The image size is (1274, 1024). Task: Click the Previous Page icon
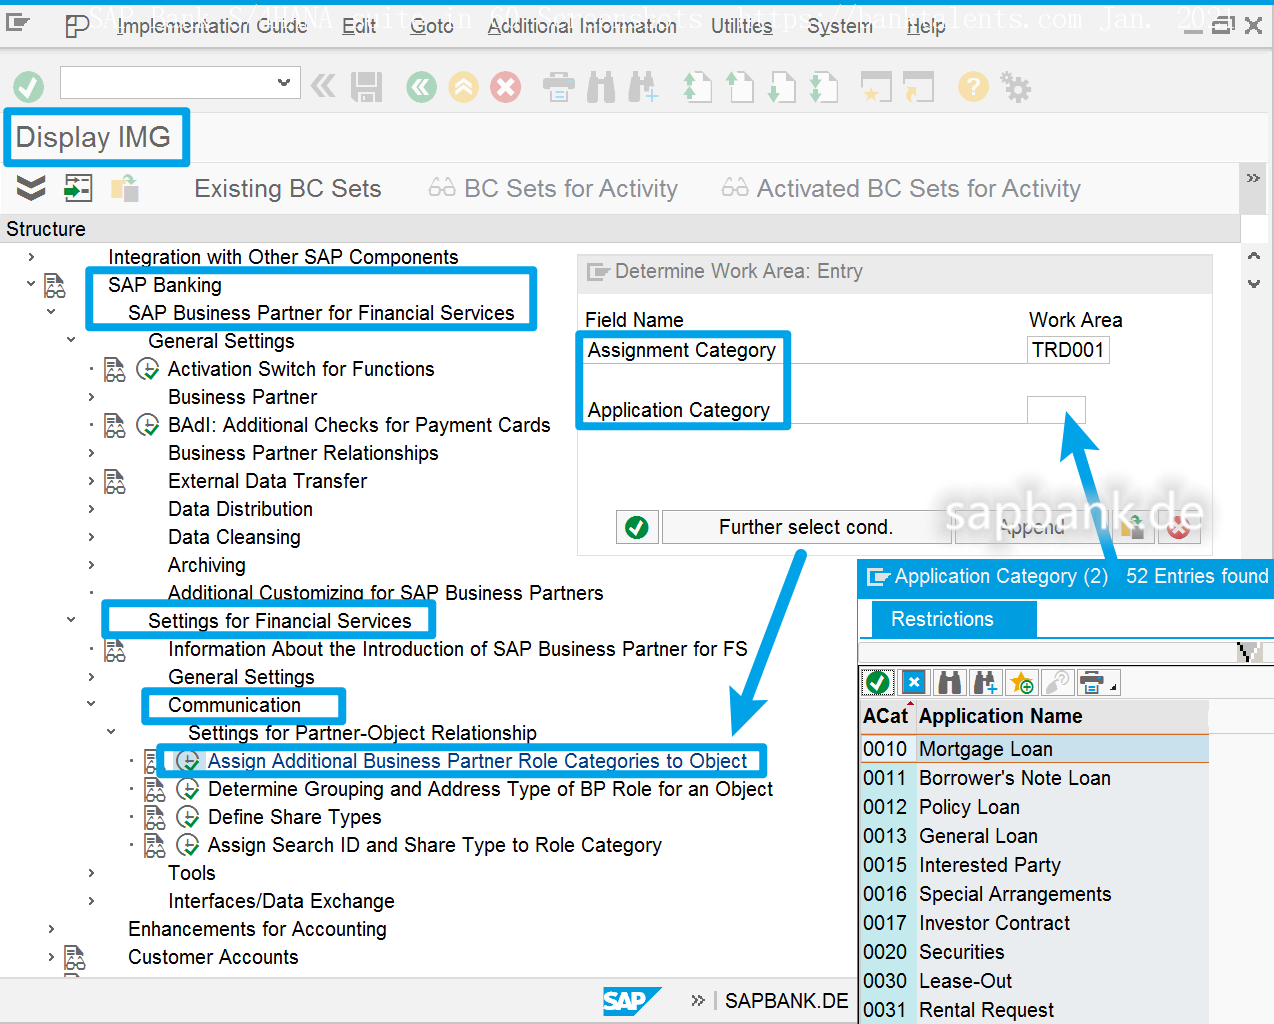click(739, 87)
